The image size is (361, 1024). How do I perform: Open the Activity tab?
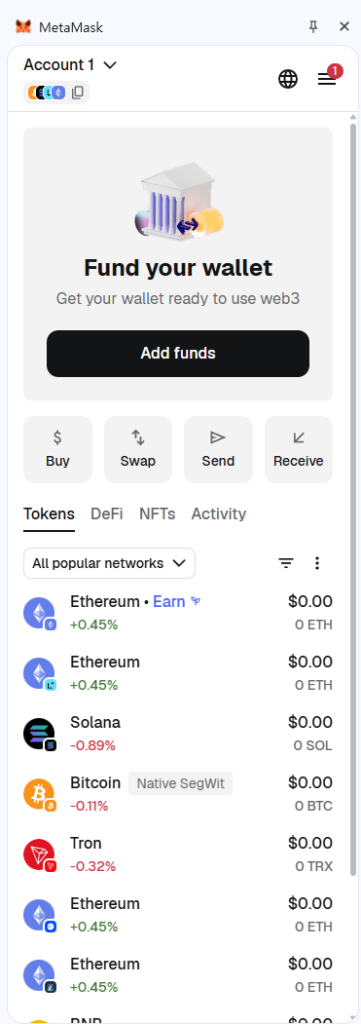point(219,514)
